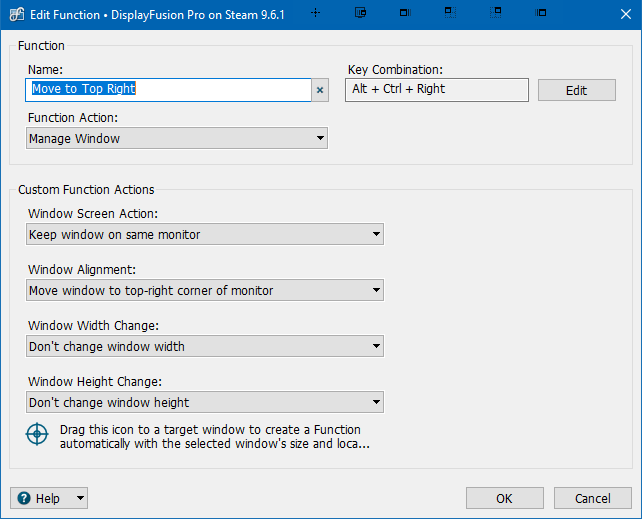Click the Cancel button
Viewport: 642px width, 519px height.
[x=592, y=498]
